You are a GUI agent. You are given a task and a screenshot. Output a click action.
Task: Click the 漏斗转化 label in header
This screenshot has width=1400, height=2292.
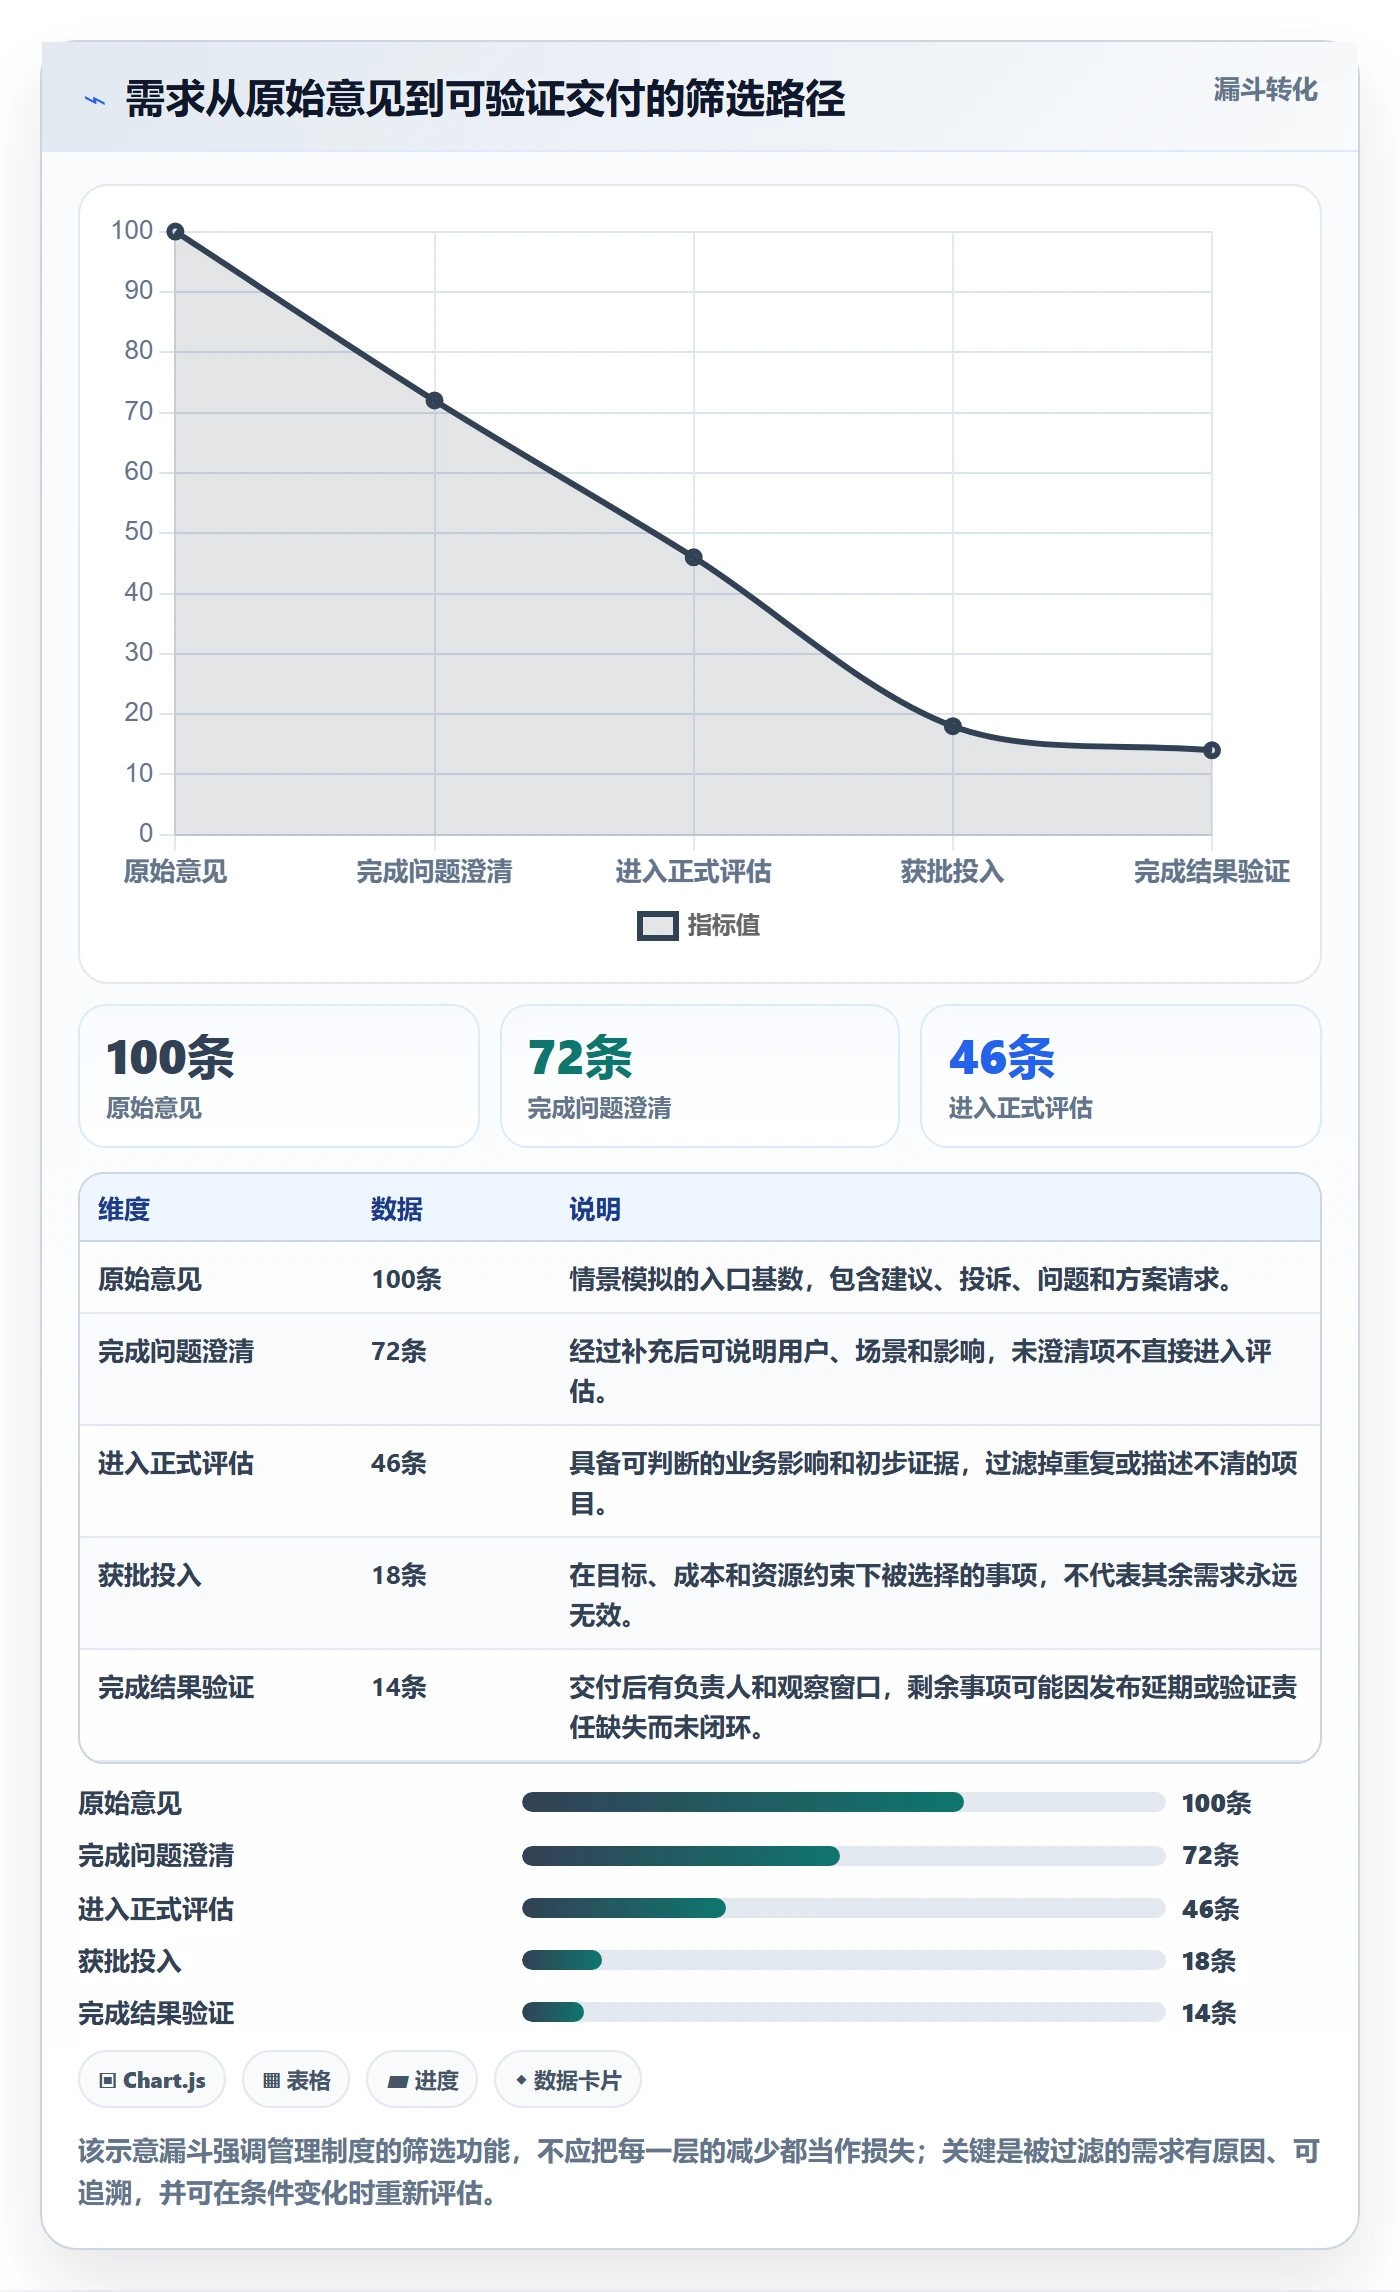point(1265,90)
